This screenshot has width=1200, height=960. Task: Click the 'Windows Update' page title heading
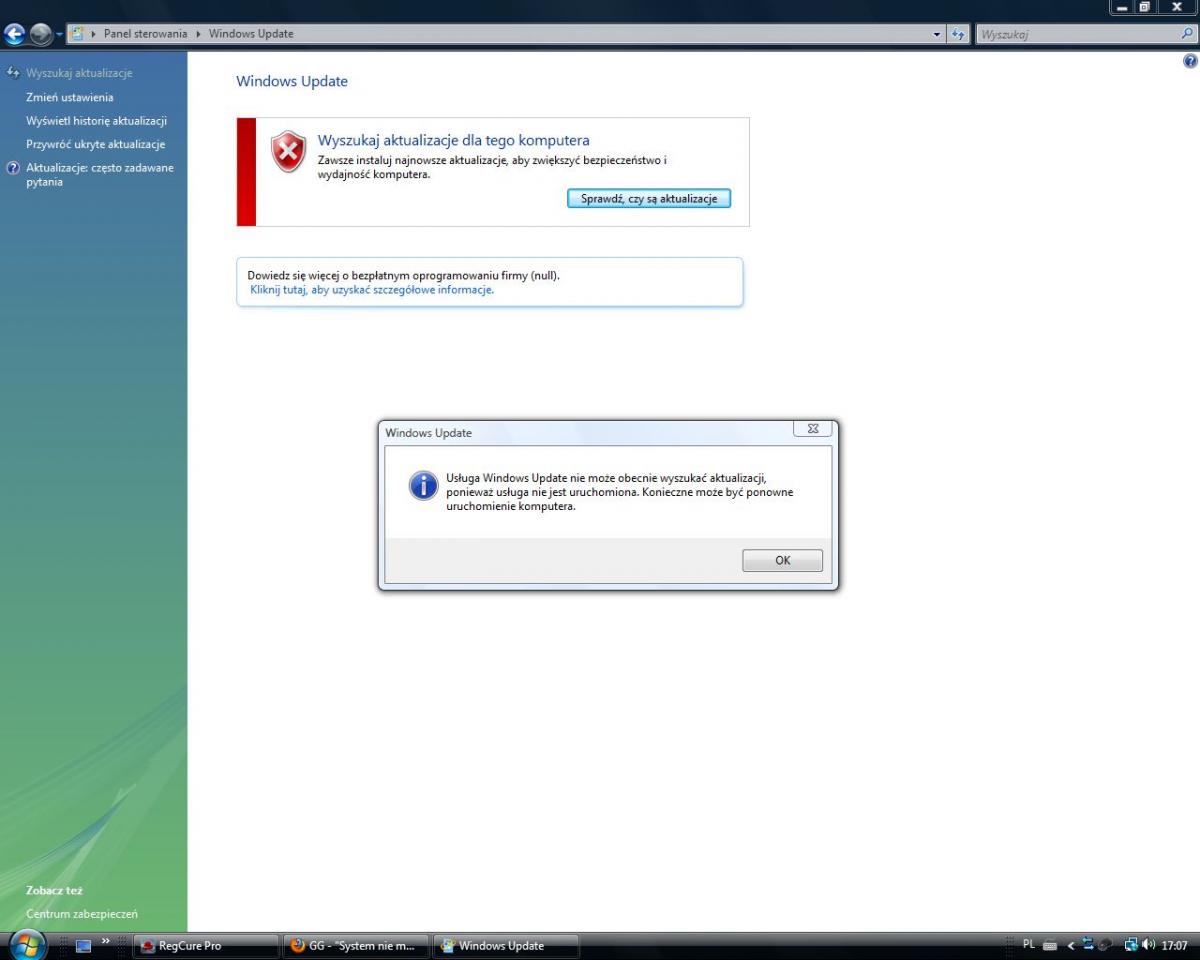292,81
